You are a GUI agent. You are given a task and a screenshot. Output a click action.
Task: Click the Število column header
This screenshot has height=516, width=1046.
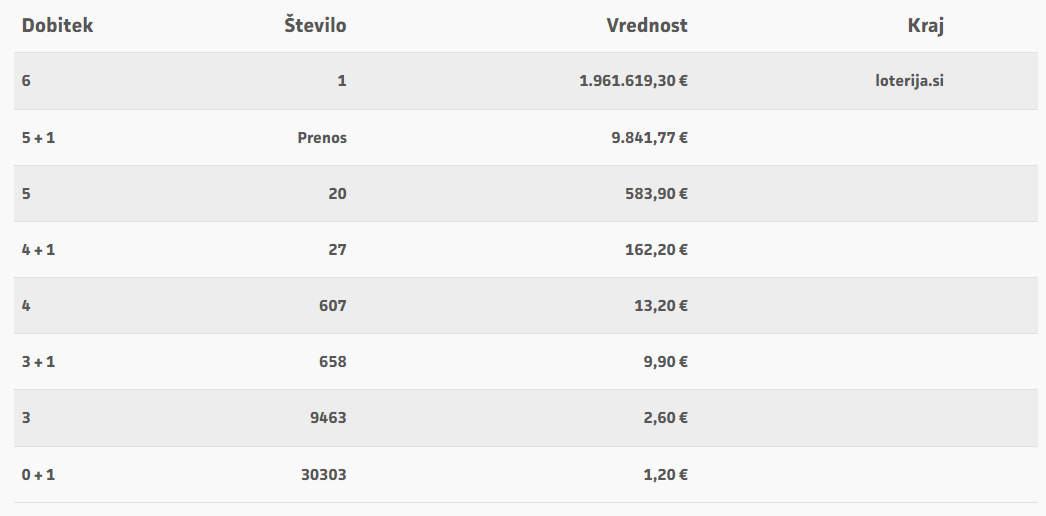(316, 25)
